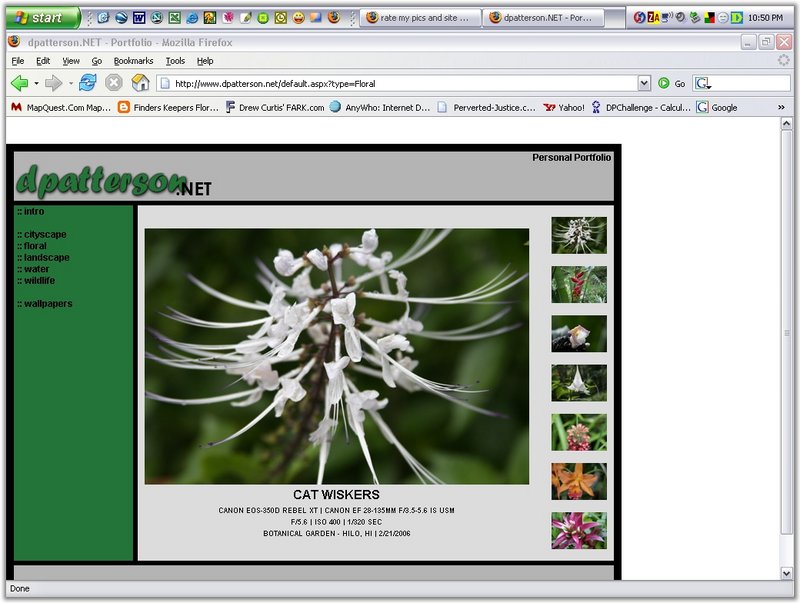The width and height of the screenshot is (800, 603).
Task: Click the Windows start button
Action: pyautogui.click(x=43, y=18)
